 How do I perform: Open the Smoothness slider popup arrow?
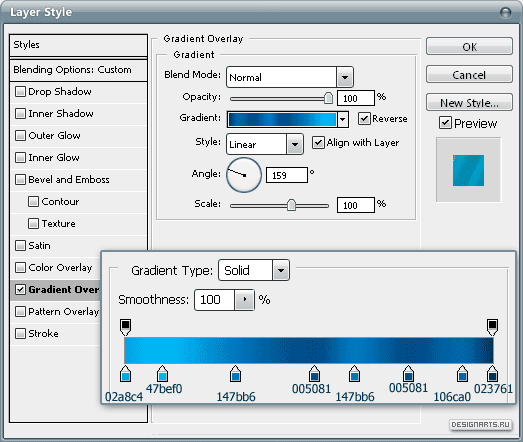pyautogui.click(x=244, y=300)
